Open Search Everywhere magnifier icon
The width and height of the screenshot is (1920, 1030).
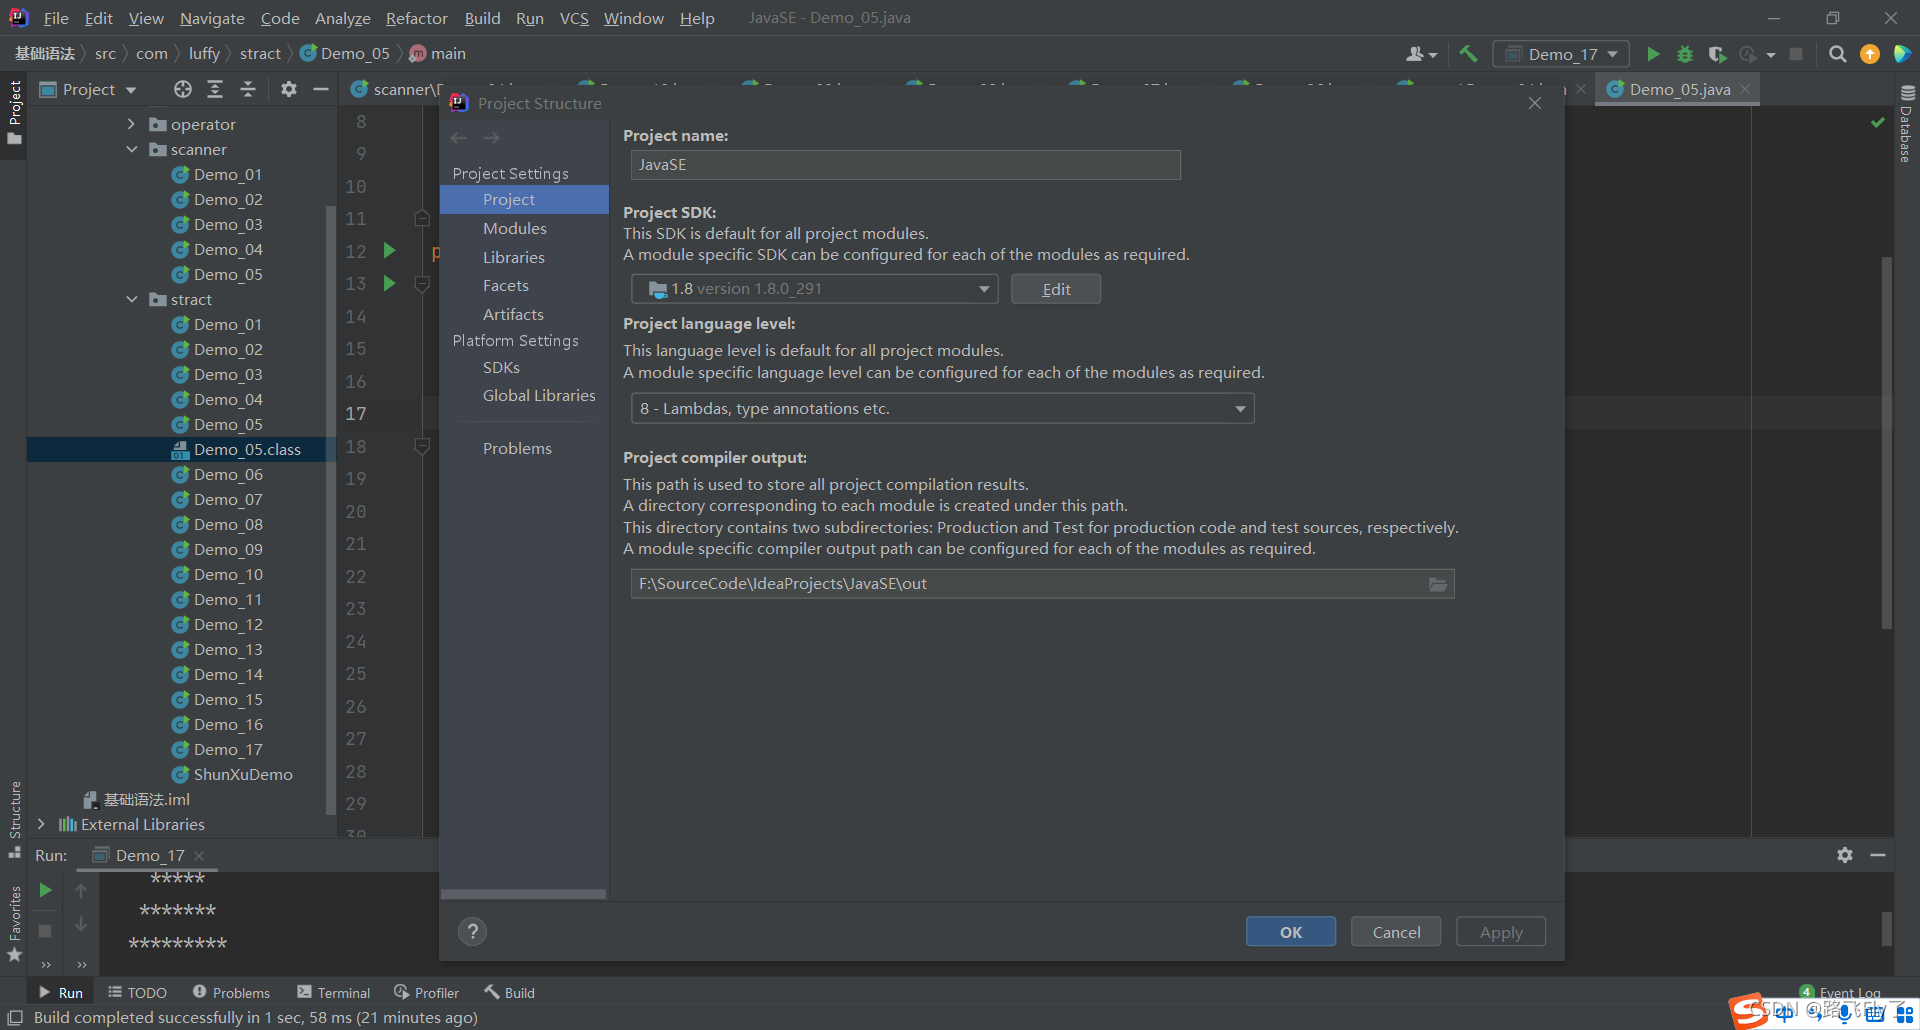tap(1837, 54)
